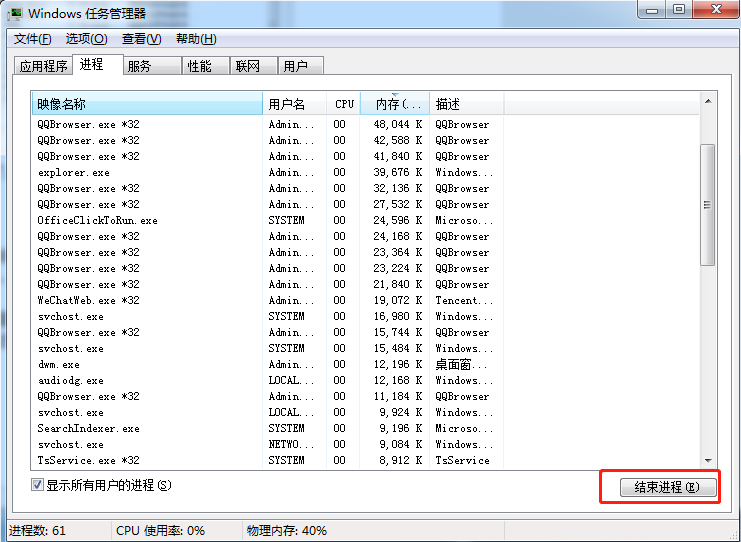Click CPU 使用率: 0% status entry
Image resolution: width=741 pixels, height=542 pixels.
[160, 531]
